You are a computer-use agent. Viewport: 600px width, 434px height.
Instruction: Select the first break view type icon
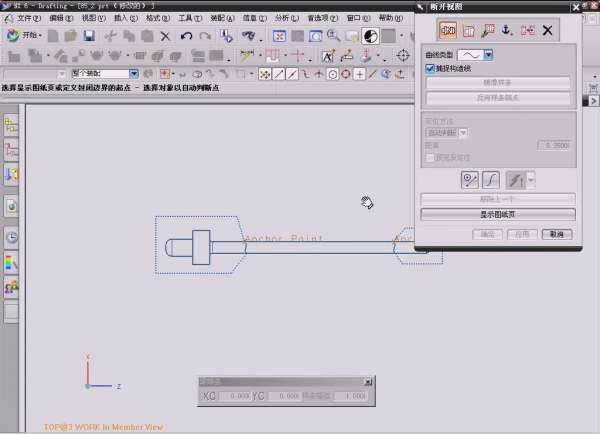(447, 31)
